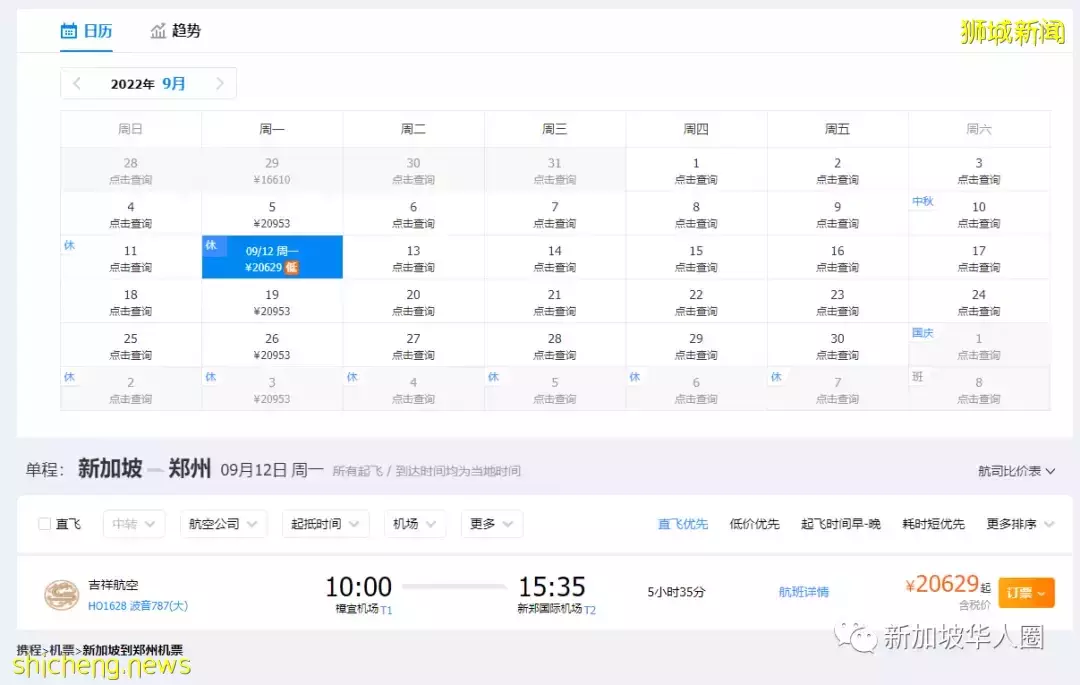Go to the previous month using left arrow

77,83
